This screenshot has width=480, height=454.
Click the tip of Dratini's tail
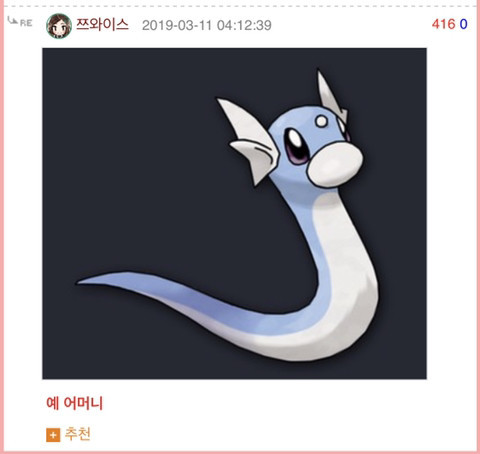83,282
